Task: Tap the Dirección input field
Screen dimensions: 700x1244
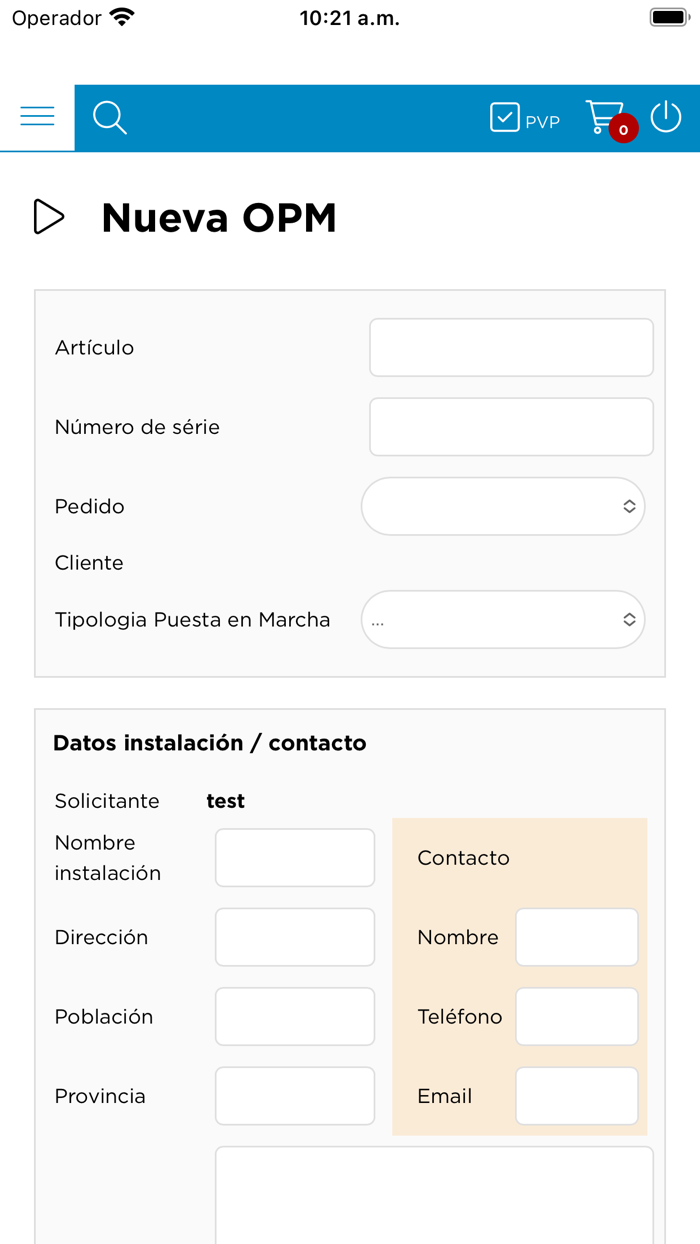Action: pos(295,937)
